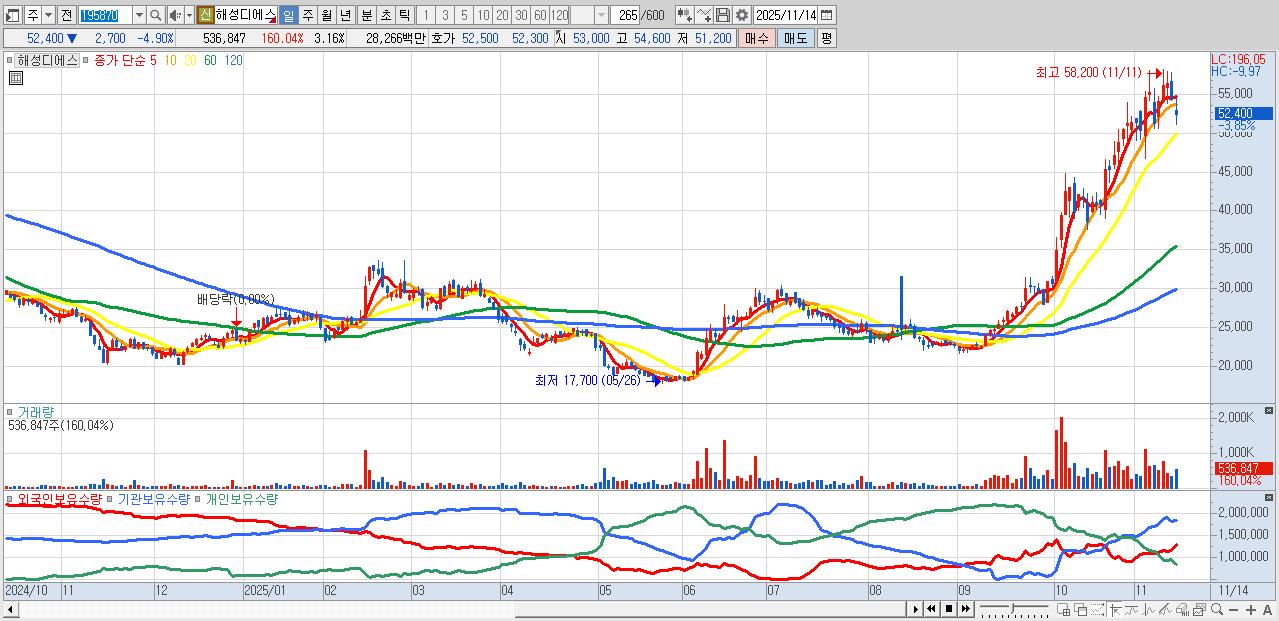
Task: Click the fast-forward double-arrow playback button
Action: 965,609
